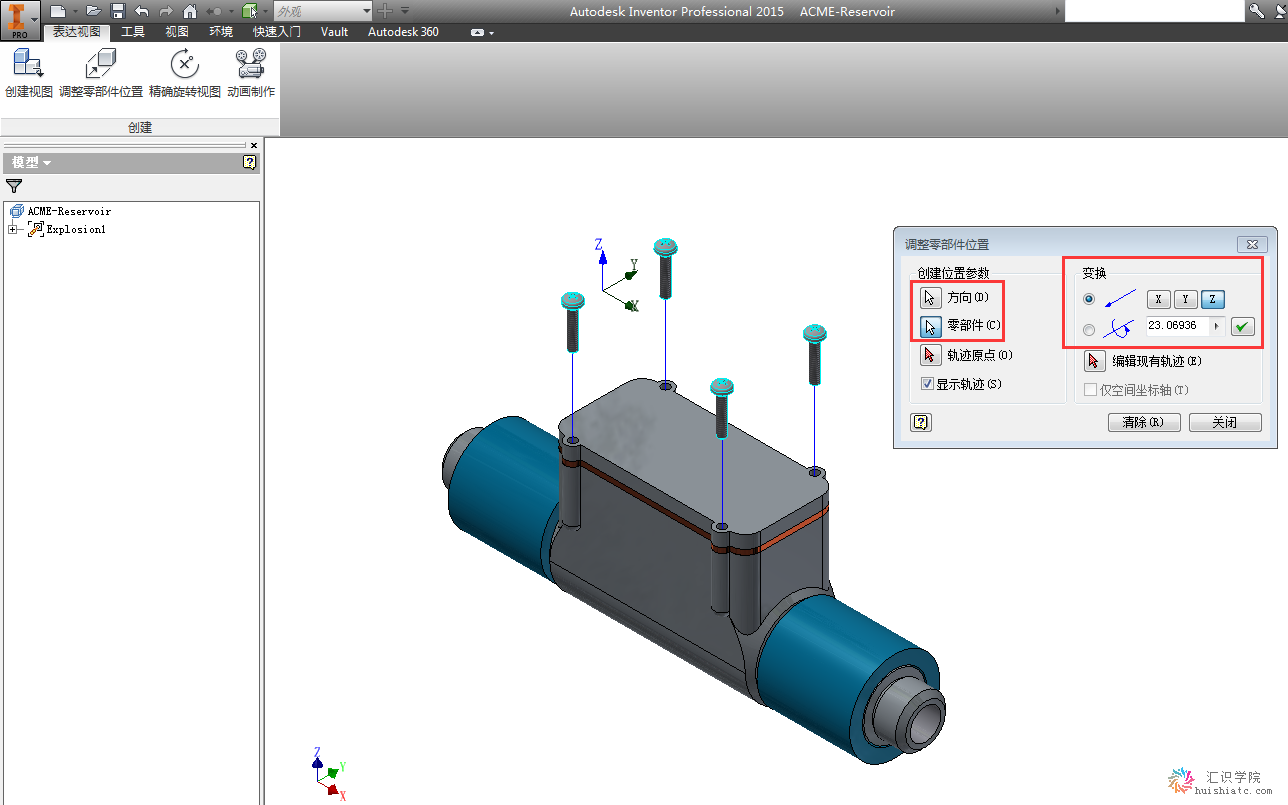The image size is (1288, 805).
Task: Switch to the 表达视图 ribbon tab
Action: pyautogui.click(x=76, y=32)
